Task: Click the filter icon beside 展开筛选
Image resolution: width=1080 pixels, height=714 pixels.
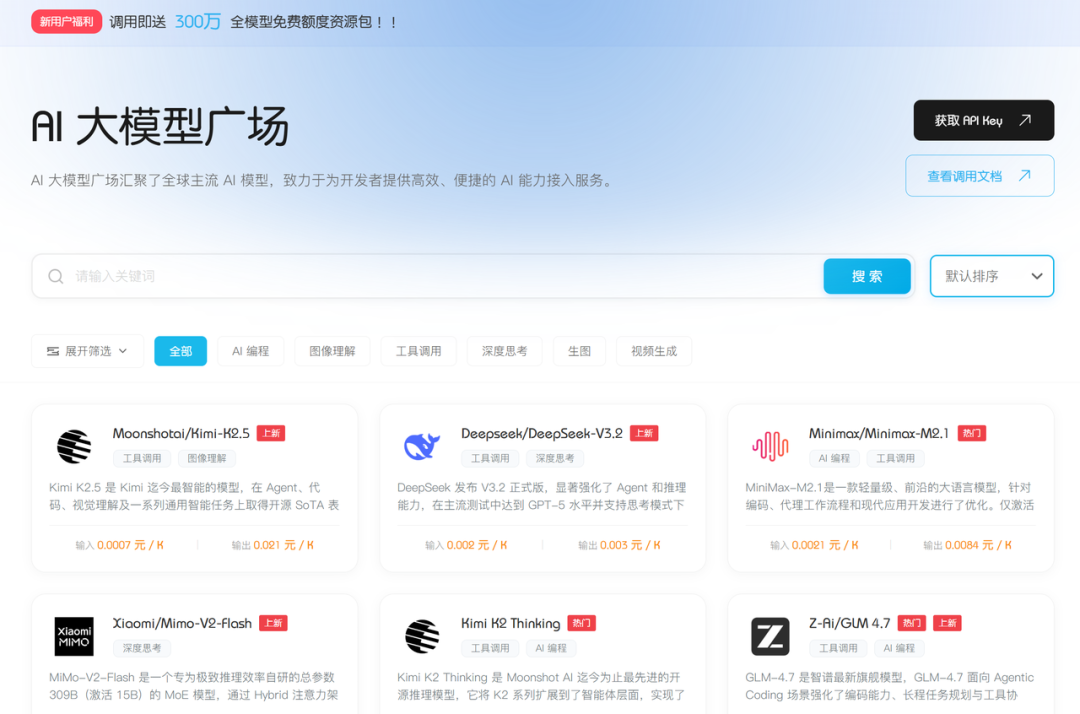Action: click(53, 351)
